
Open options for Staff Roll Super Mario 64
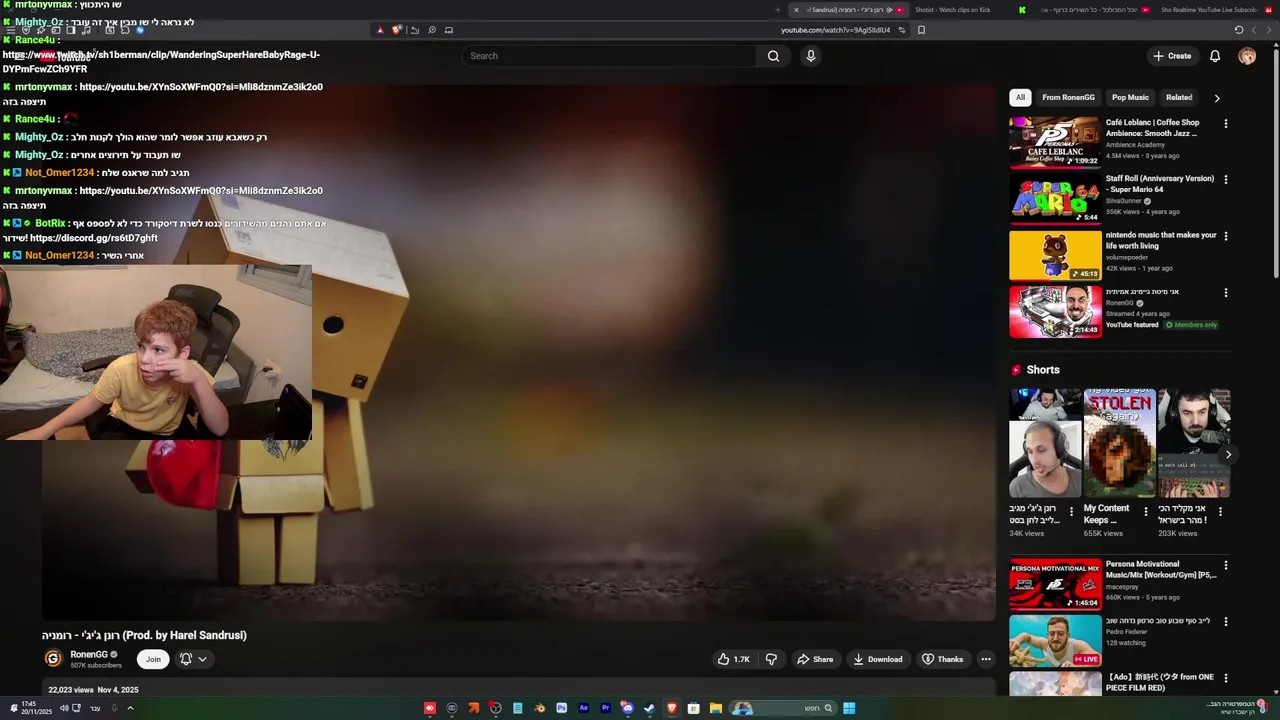[x=1226, y=180]
